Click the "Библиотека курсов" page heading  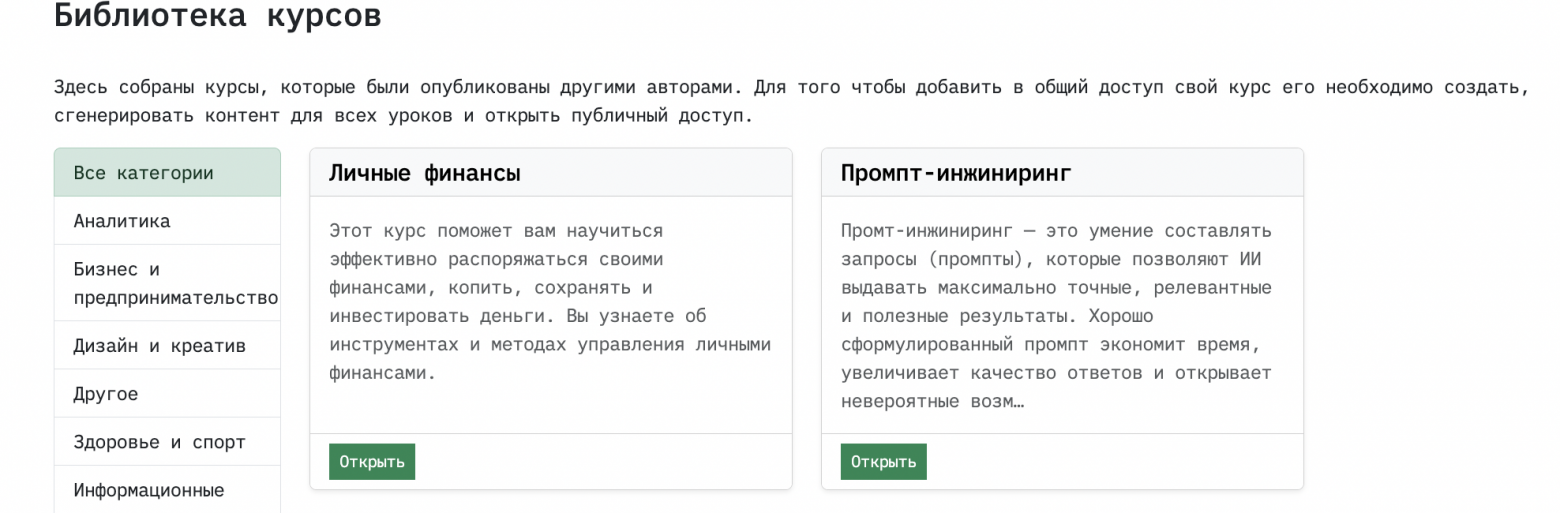click(217, 17)
